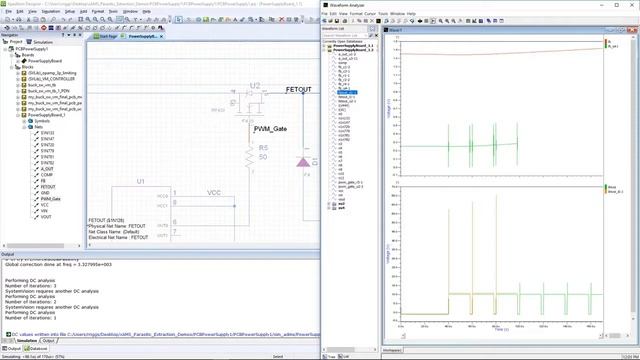The height and width of the screenshot is (360, 640).
Task: Click green legend marker in upper plot
Action: [606, 46]
